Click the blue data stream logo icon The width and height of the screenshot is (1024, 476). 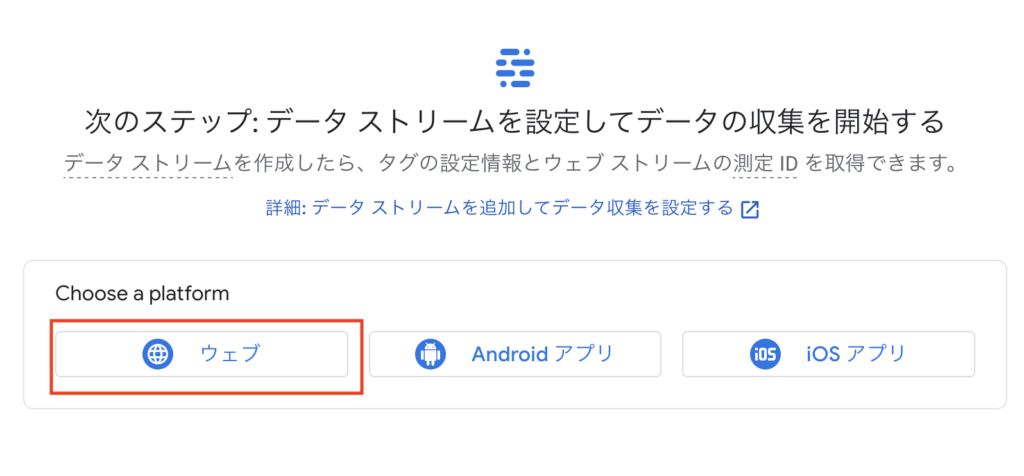(515, 68)
